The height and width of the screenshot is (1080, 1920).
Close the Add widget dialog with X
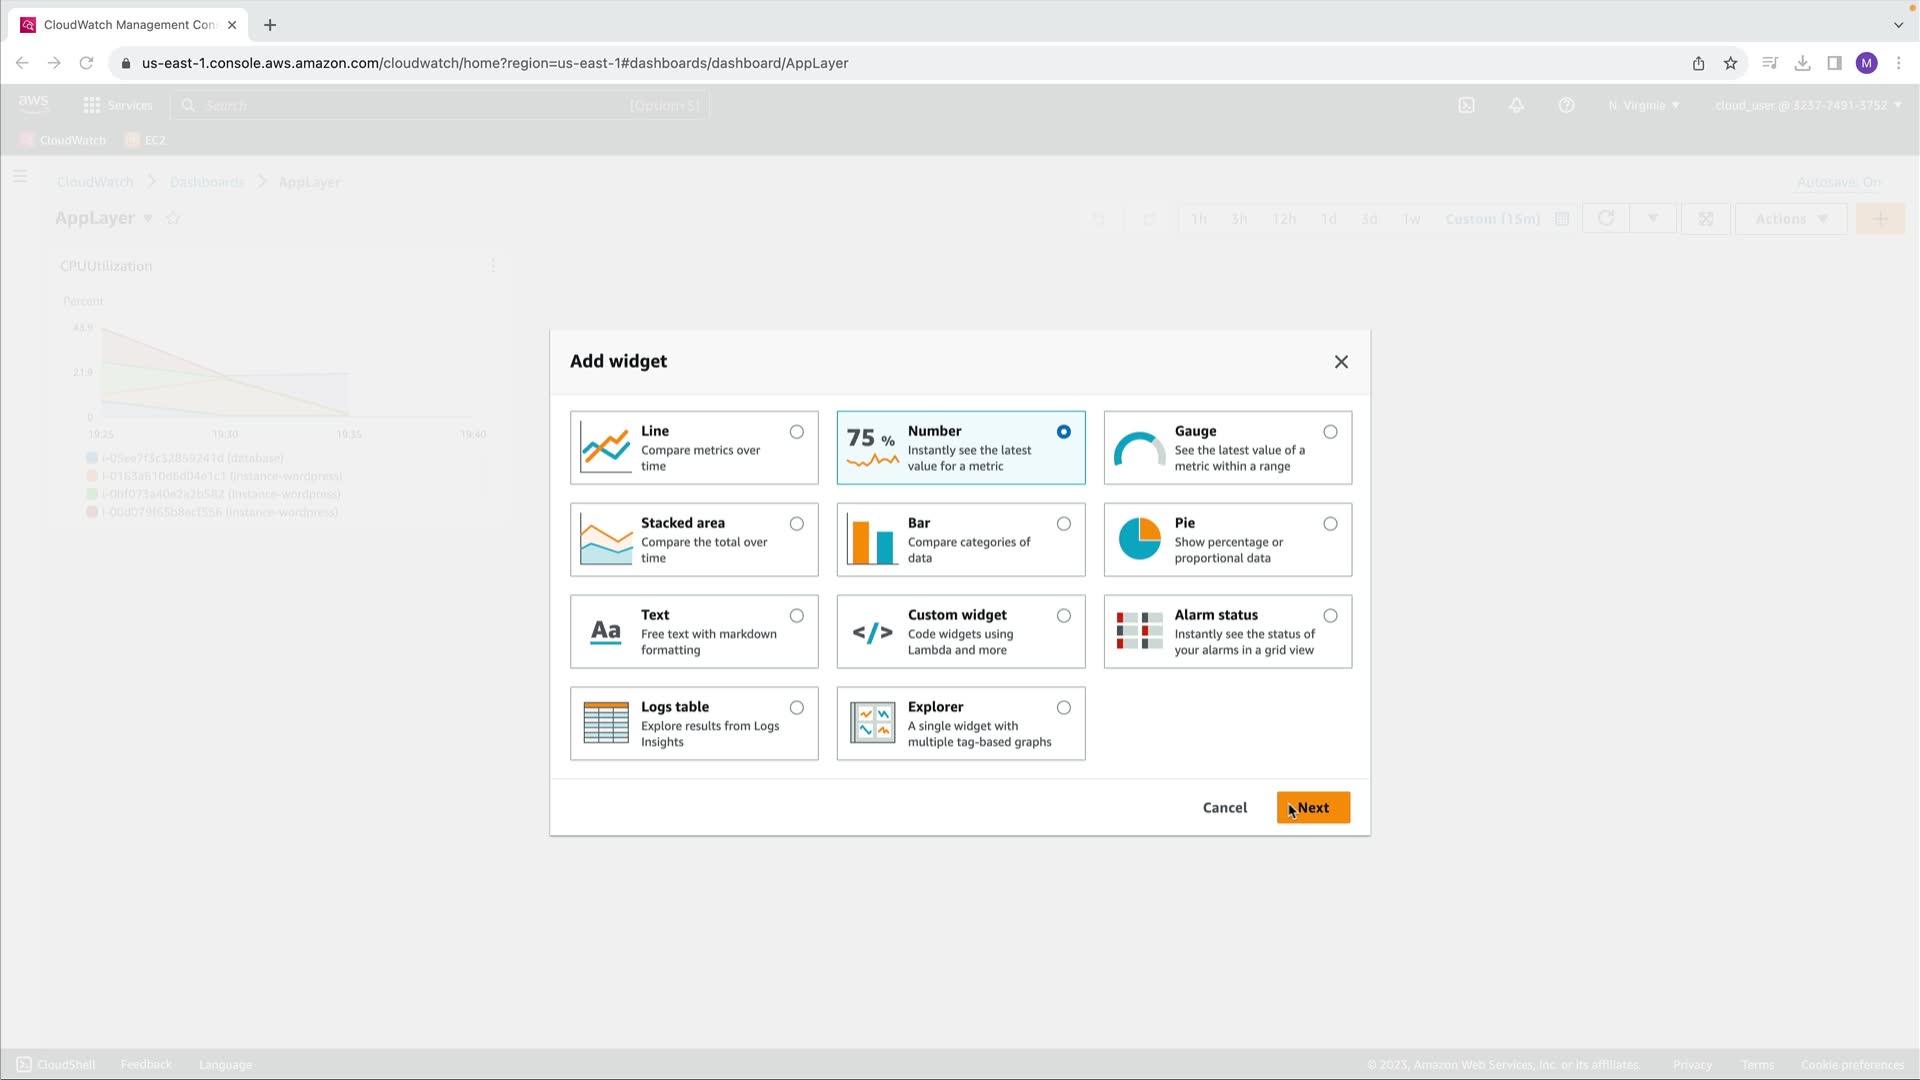(1341, 362)
